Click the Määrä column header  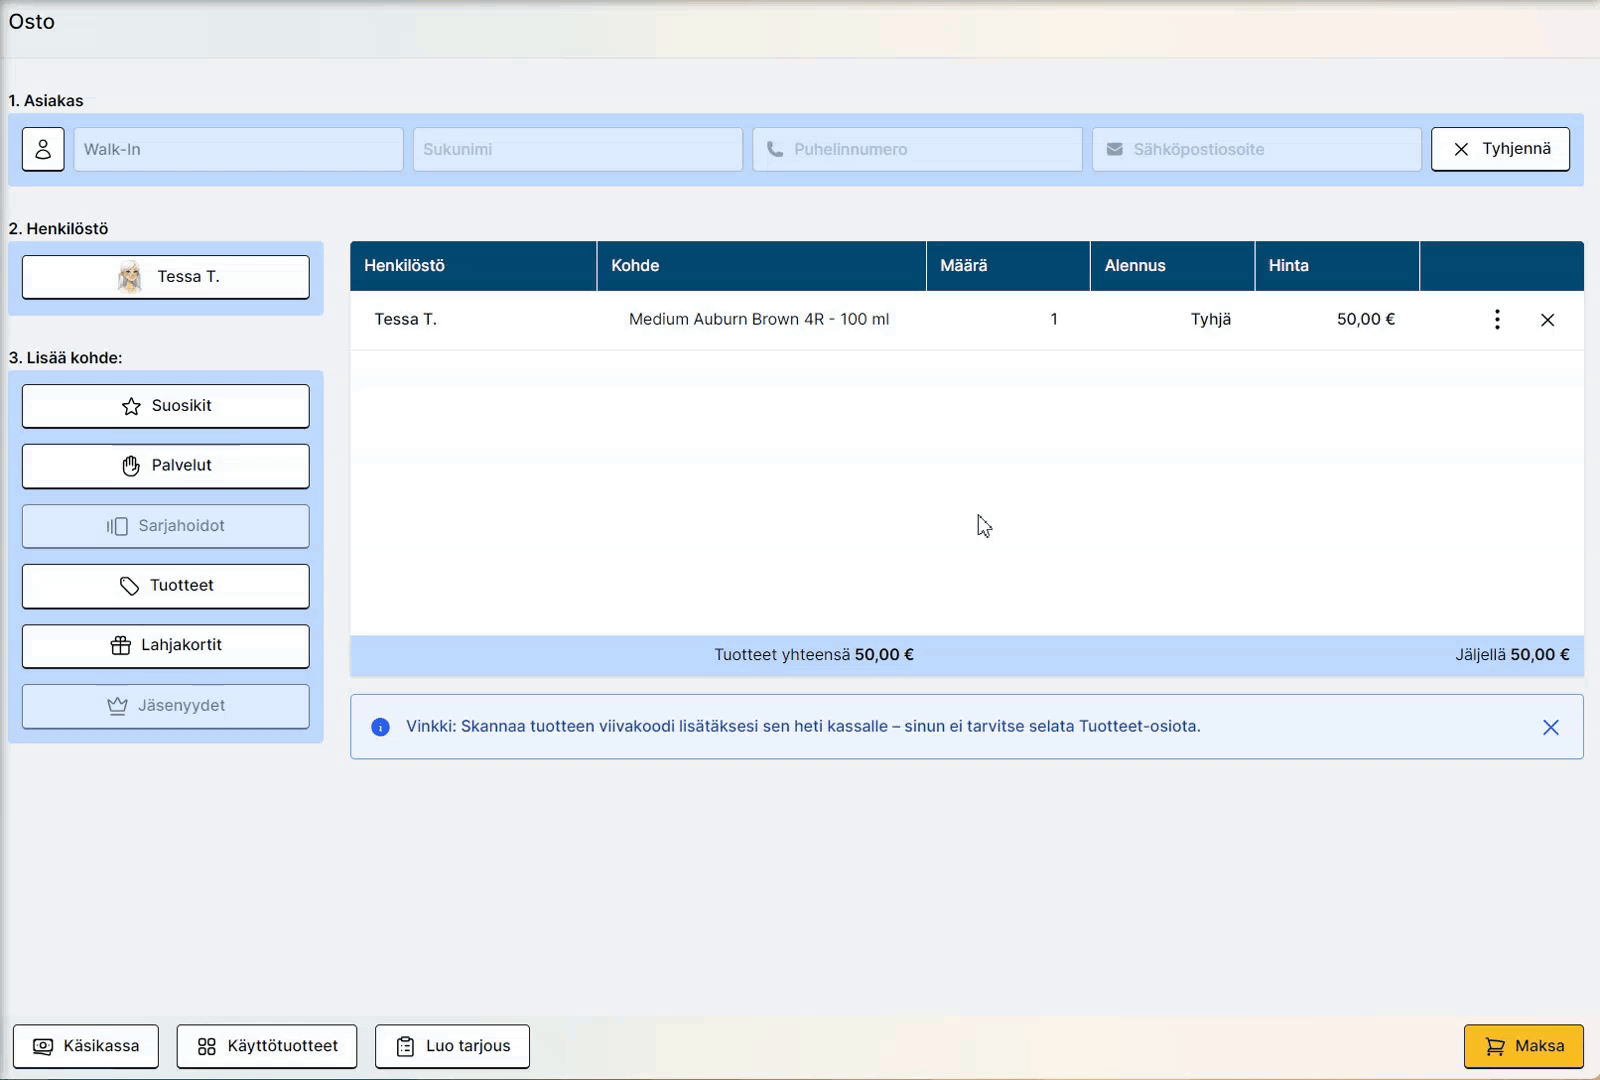pyautogui.click(x=1008, y=265)
